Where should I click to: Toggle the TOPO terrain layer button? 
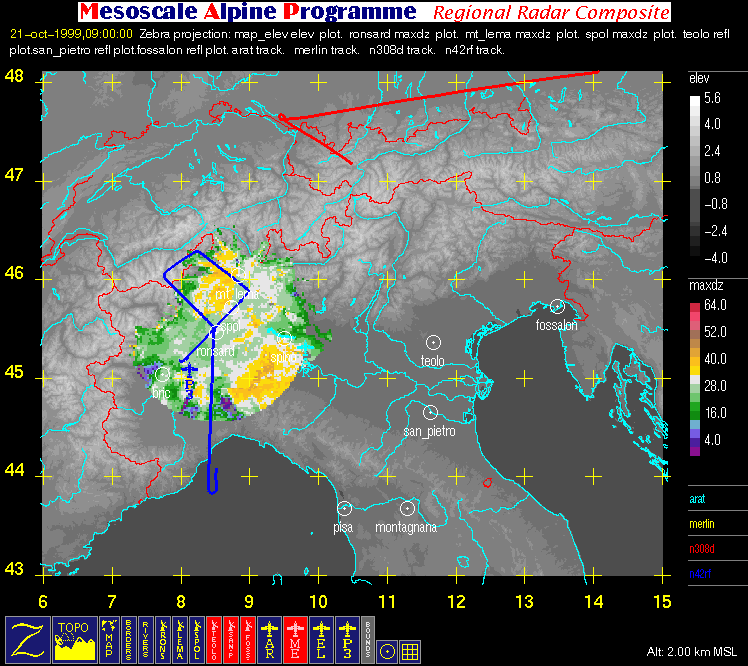pos(74,640)
